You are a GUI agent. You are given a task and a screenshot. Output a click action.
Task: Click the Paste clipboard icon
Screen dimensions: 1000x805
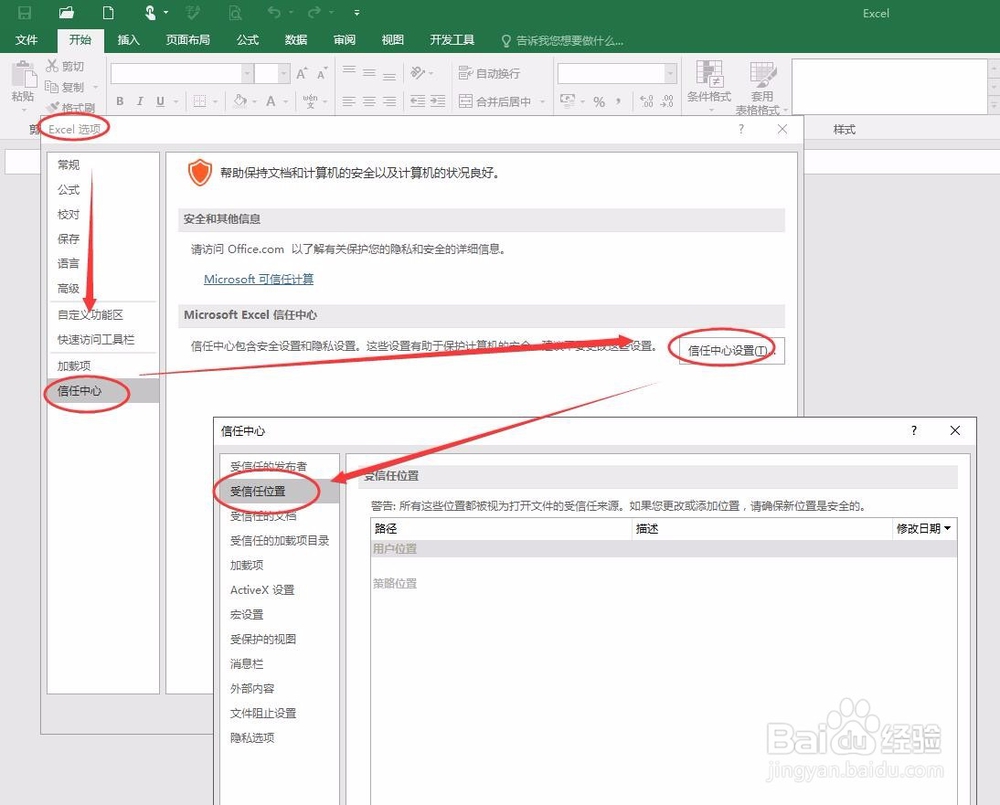point(24,74)
